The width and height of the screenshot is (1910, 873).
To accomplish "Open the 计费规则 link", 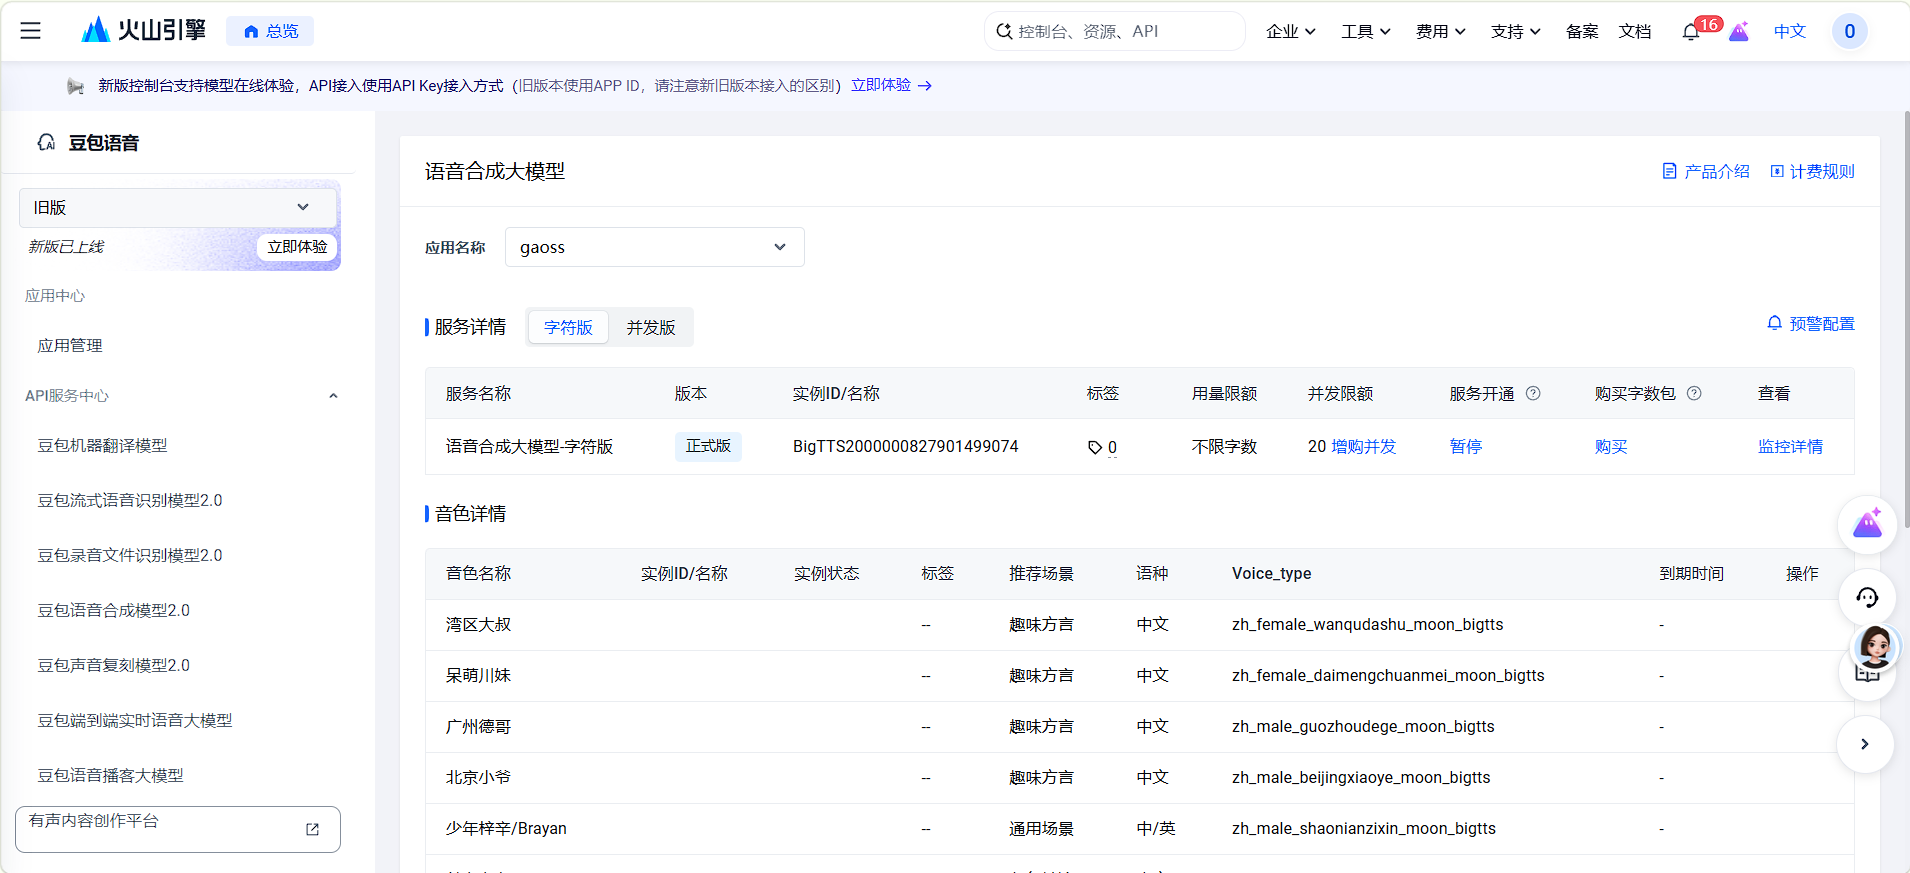I will pyautogui.click(x=1812, y=171).
